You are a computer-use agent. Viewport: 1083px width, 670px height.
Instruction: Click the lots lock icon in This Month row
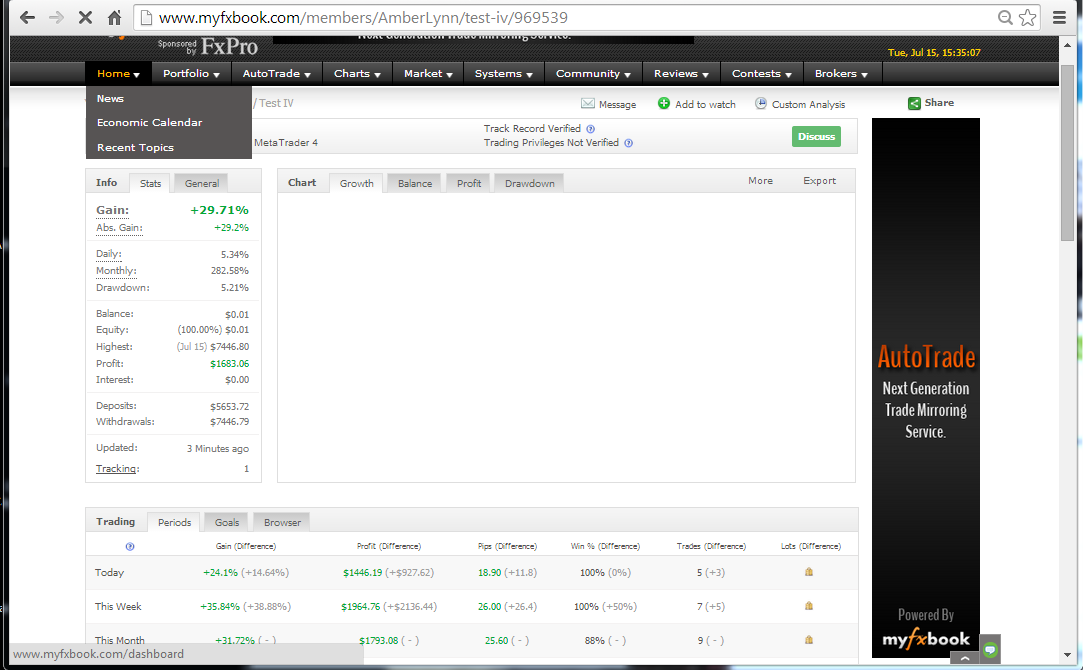[x=809, y=640]
